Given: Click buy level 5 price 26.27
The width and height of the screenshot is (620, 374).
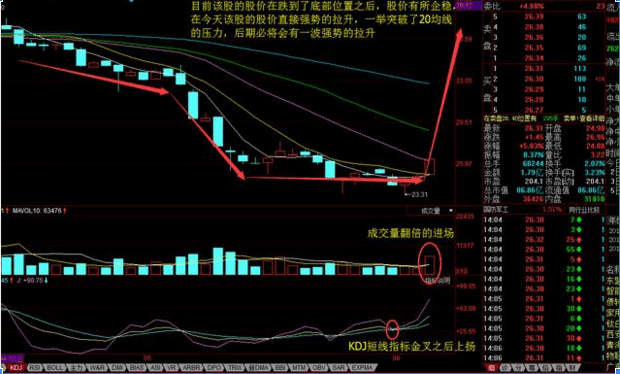Looking at the screenshot, I should [x=534, y=110].
